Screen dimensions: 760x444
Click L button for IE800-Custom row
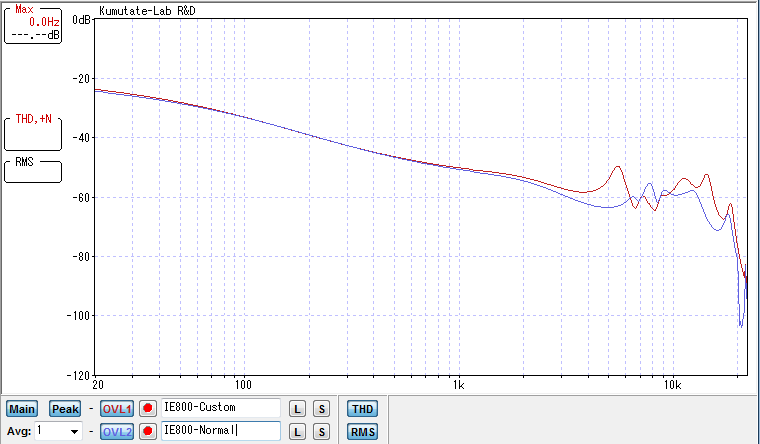point(297,409)
